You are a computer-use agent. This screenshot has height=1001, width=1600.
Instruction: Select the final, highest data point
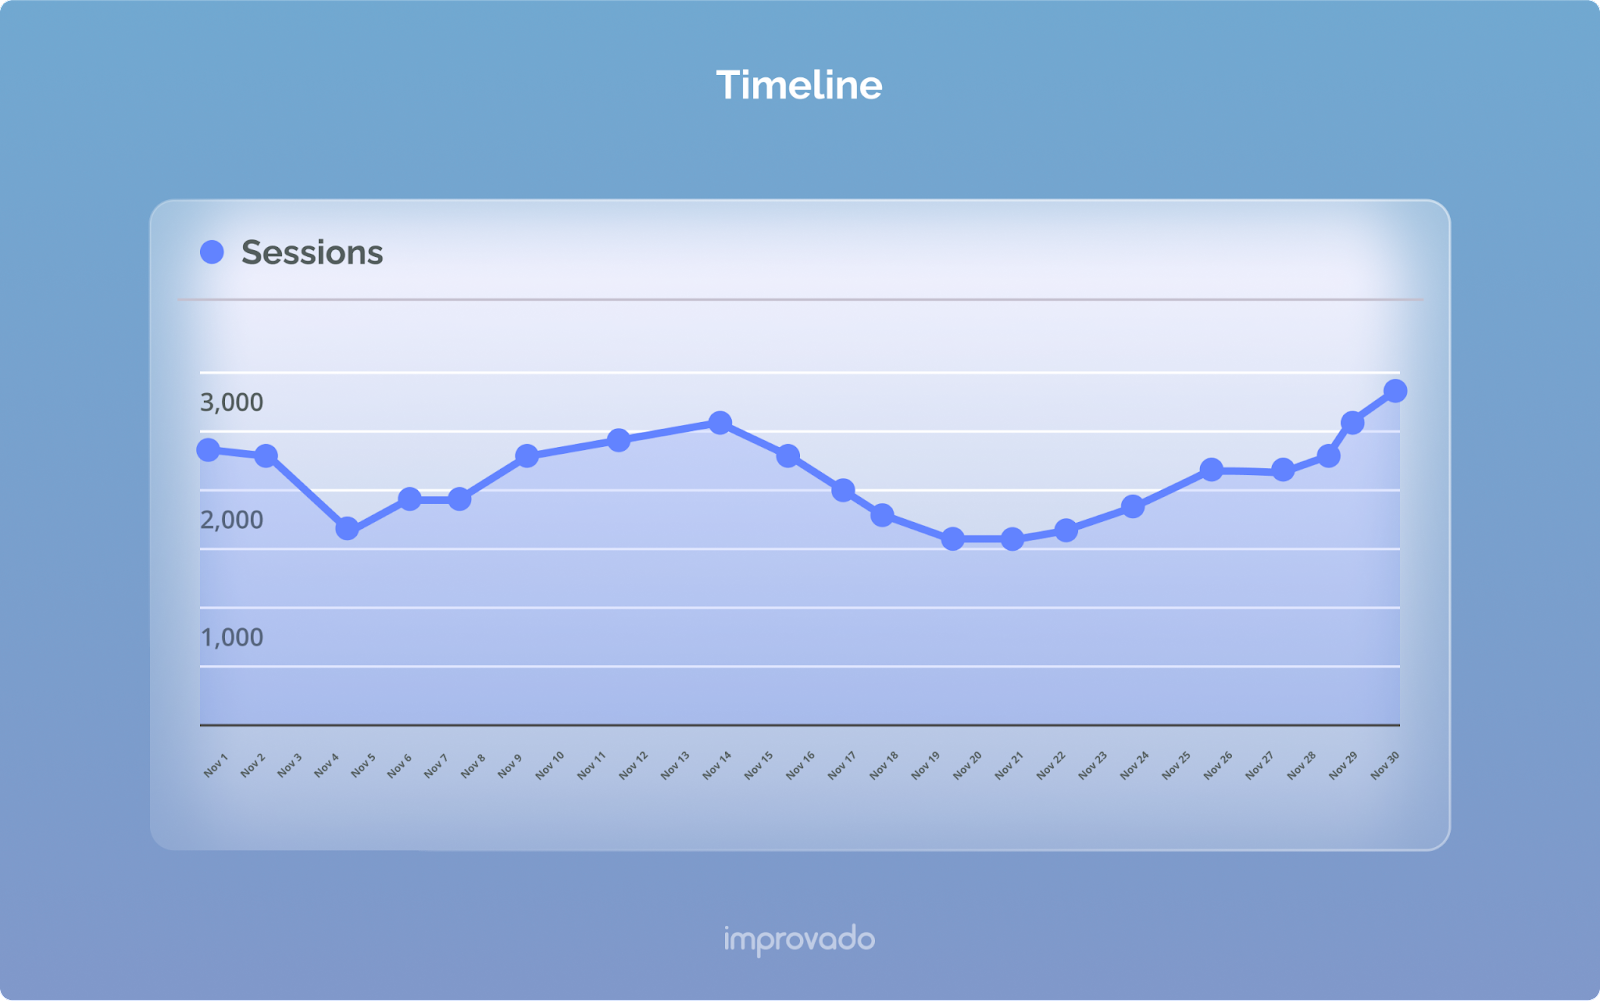click(x=1395, y=391)
